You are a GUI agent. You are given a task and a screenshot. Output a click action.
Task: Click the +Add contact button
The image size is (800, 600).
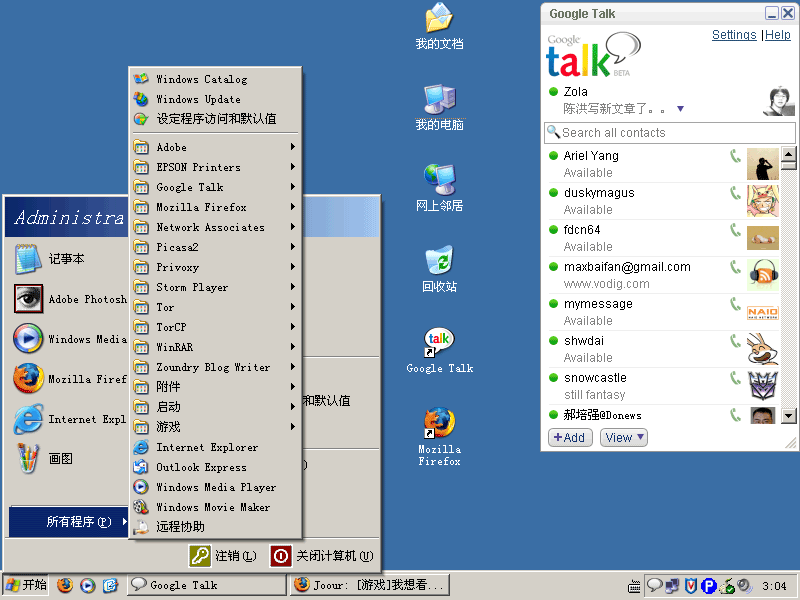pyautogui.click(x=570, y=438)
